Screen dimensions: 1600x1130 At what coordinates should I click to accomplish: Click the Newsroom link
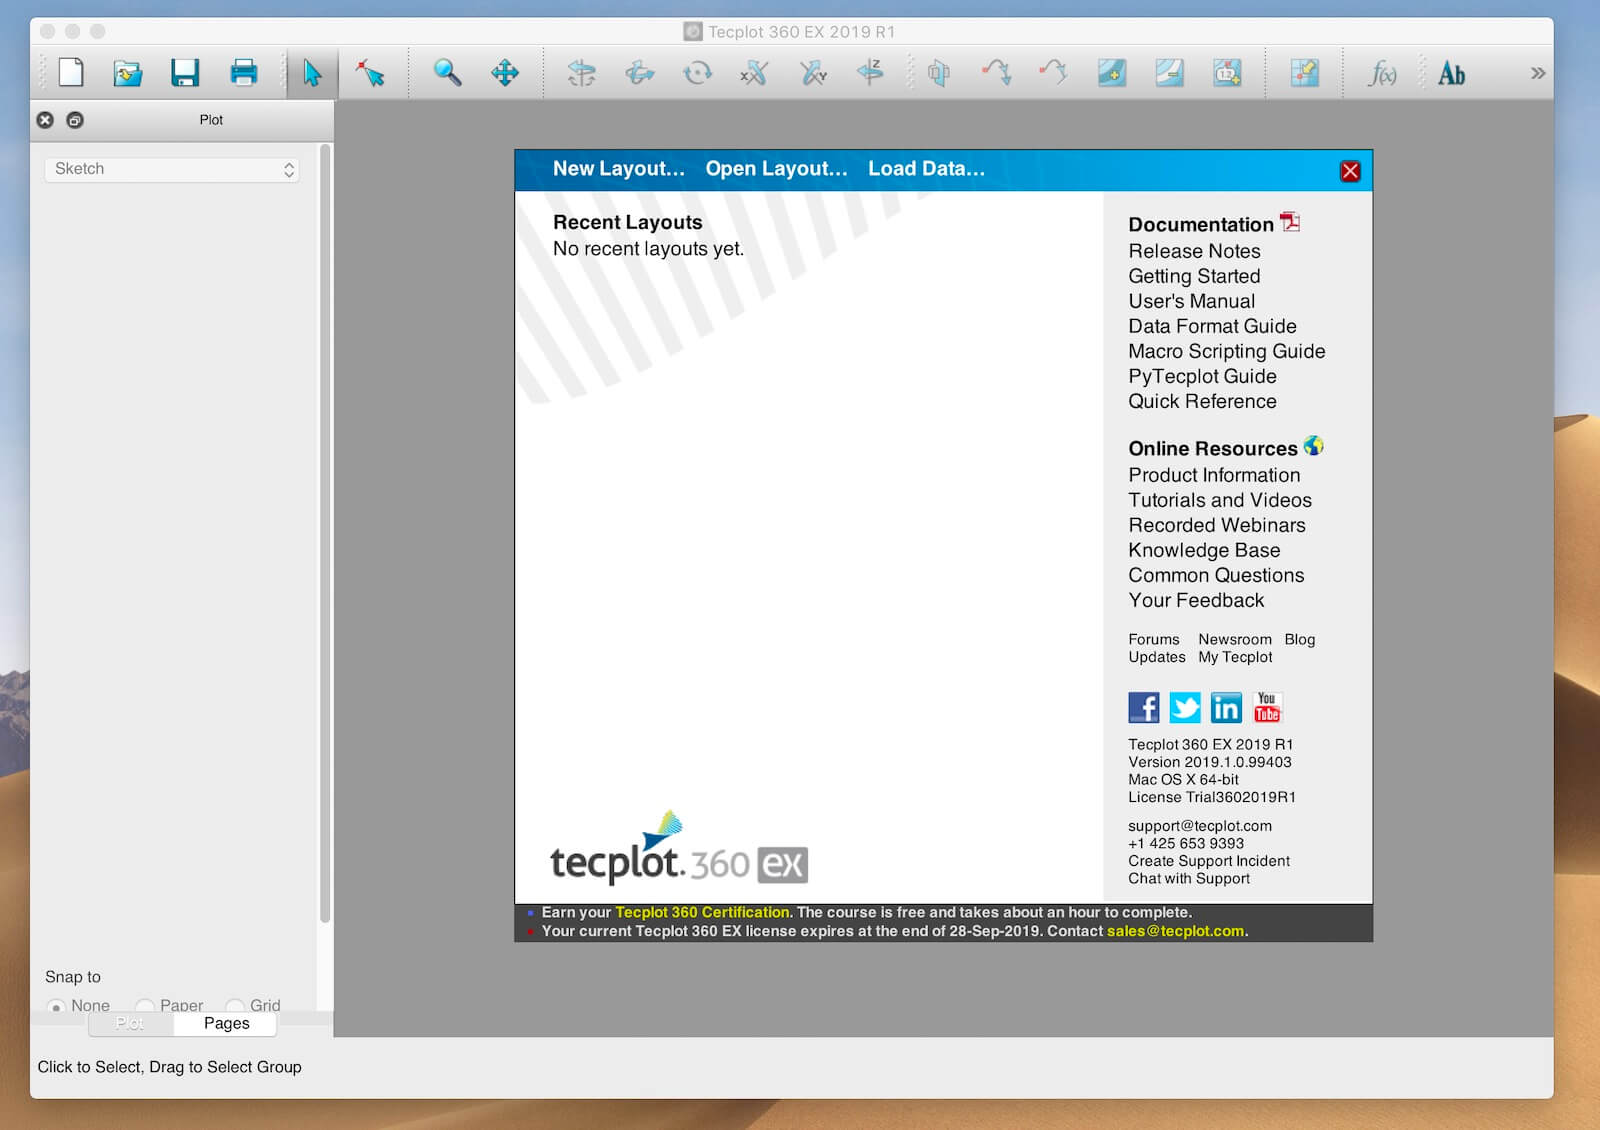pyautogui.click(x=1235, y=639)
